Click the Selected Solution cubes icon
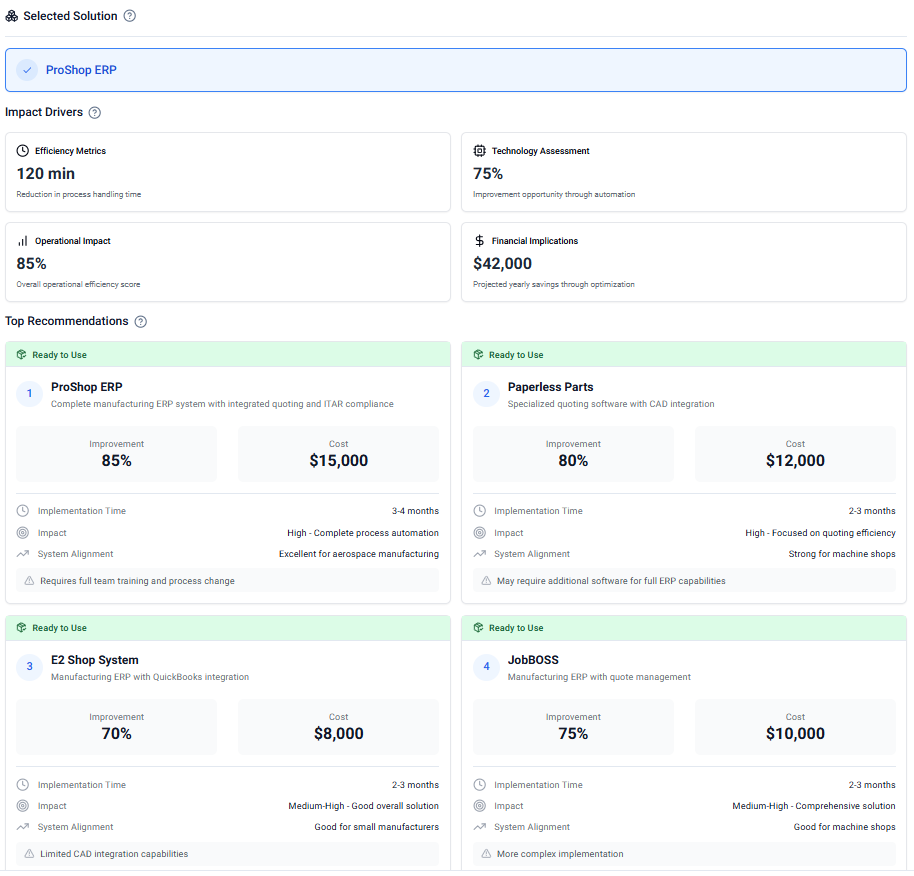This screenshot has width=914, height=876. 12,16
